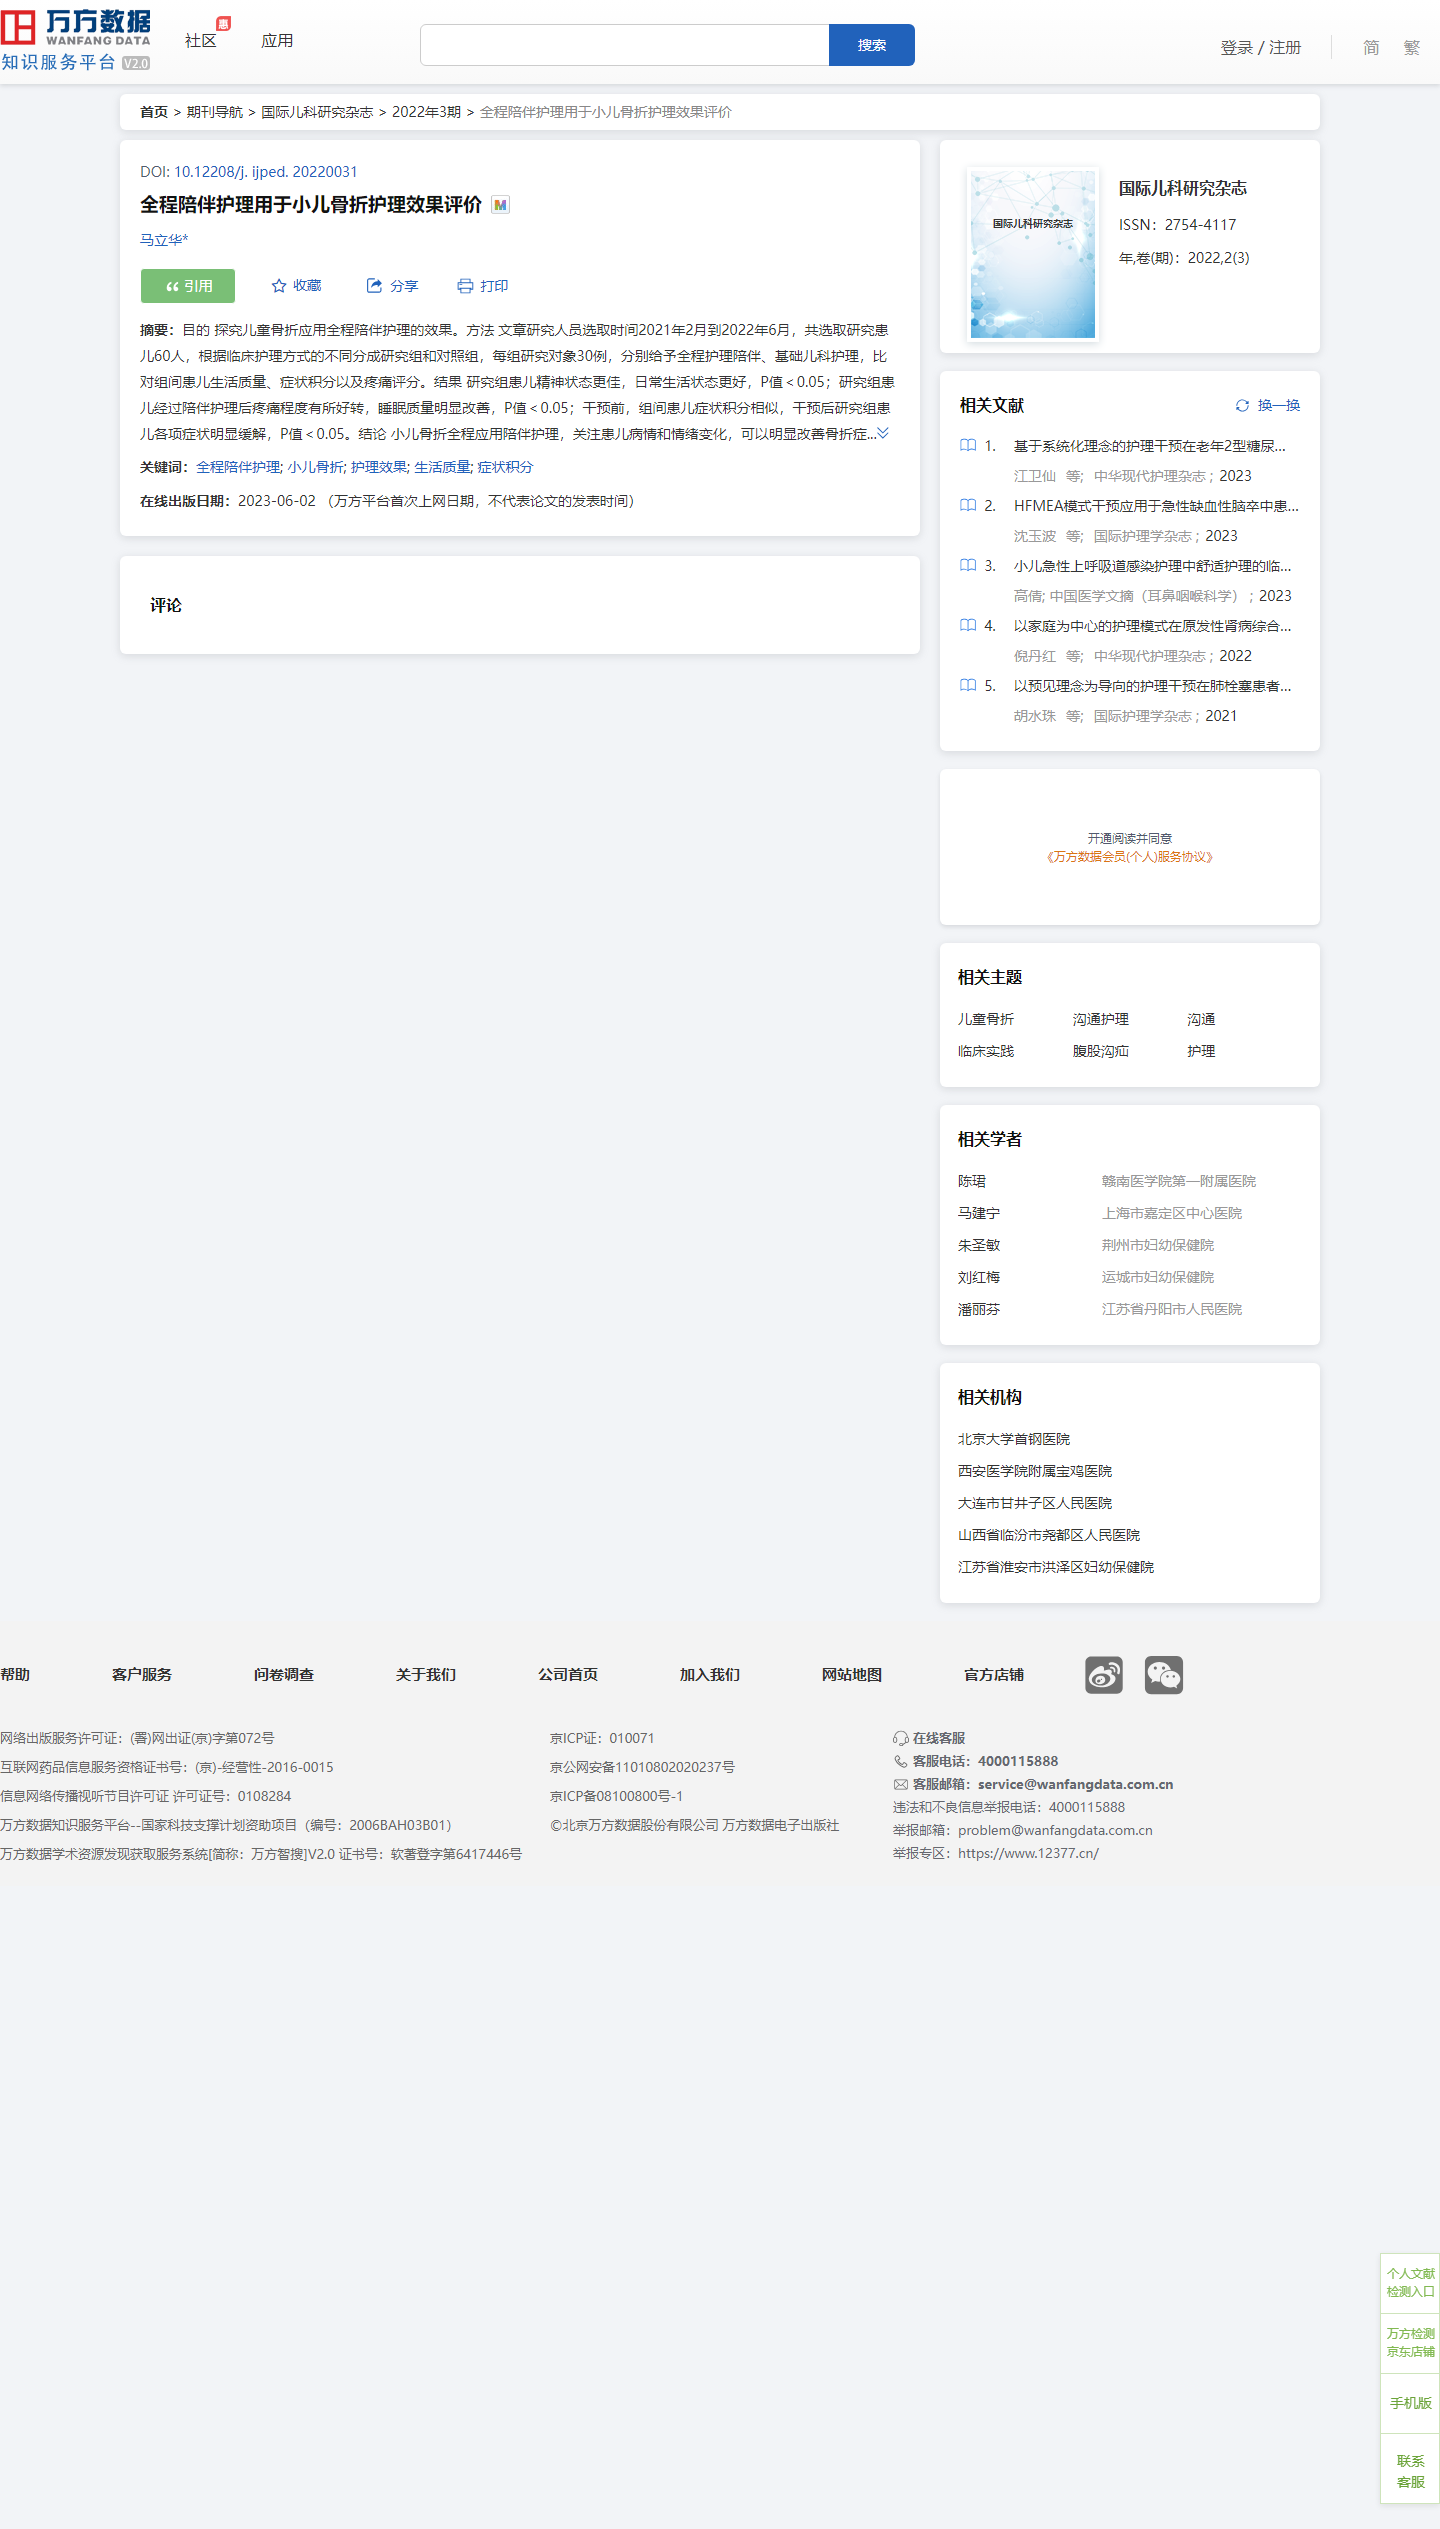Select keyword 全程陪伴护理
The height and width of the screenshot is (2529, 1440).
click(239, 467)
